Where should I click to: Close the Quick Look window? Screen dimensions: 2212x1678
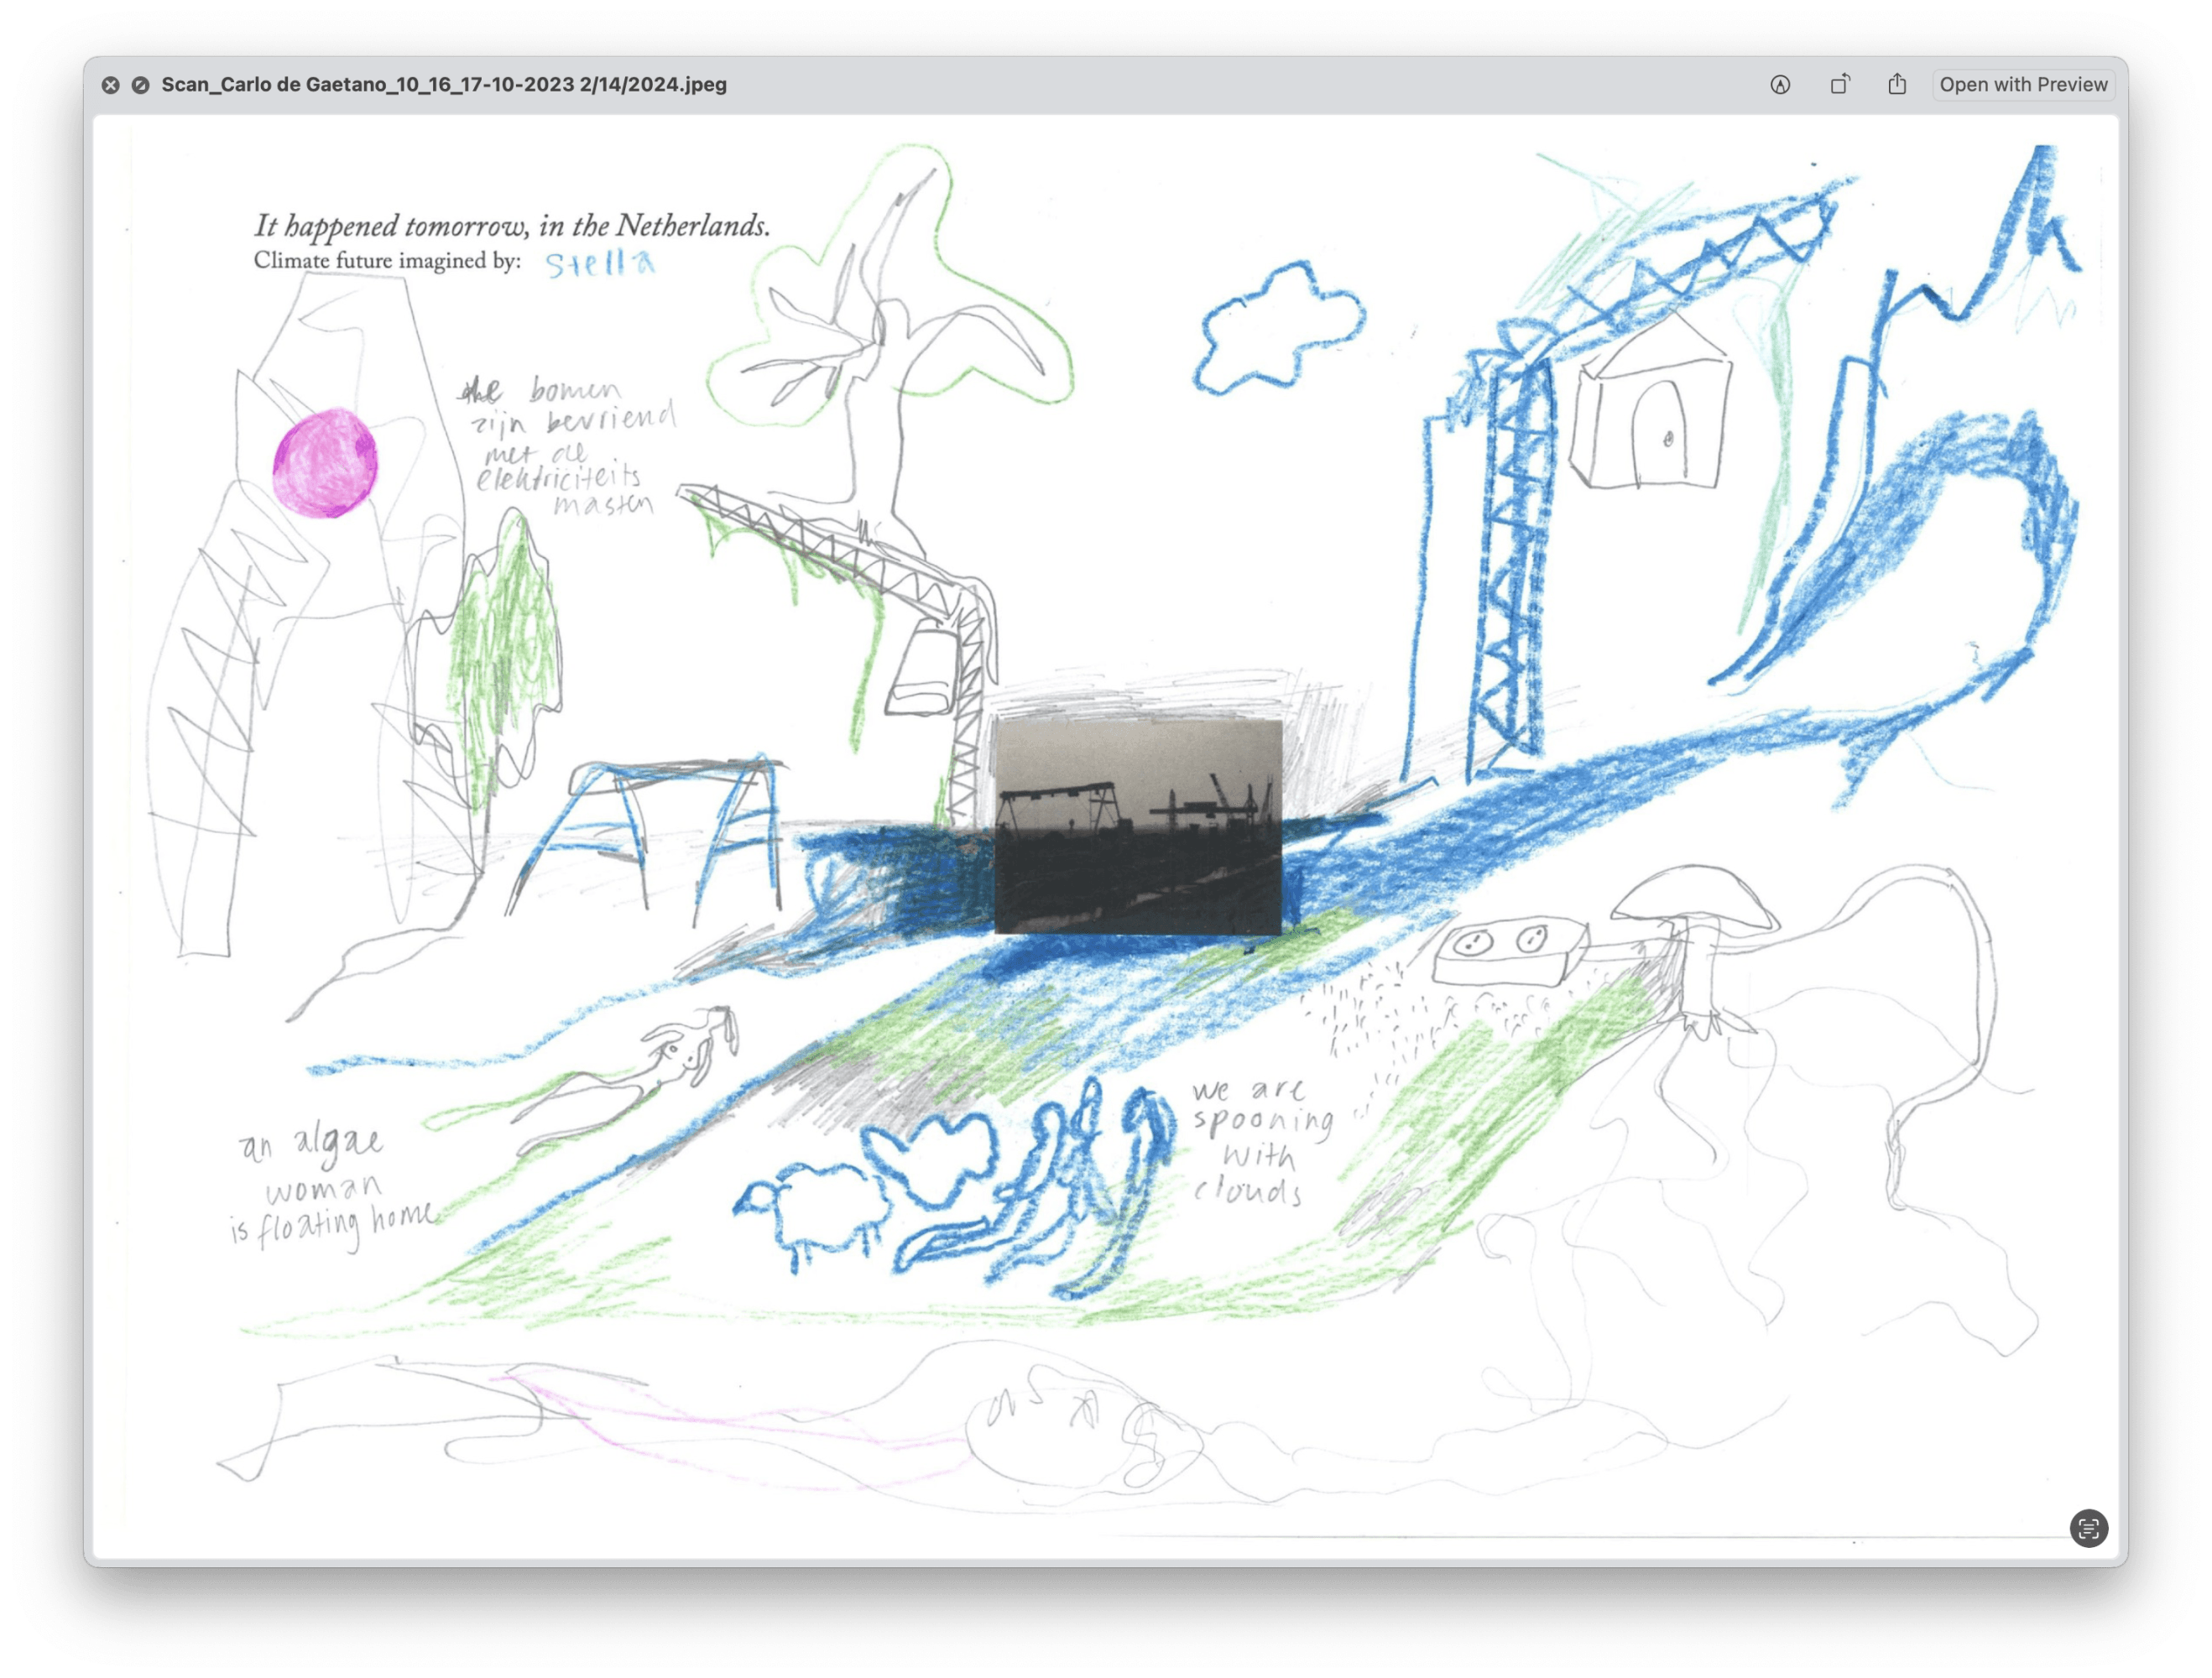coord(111,85)
